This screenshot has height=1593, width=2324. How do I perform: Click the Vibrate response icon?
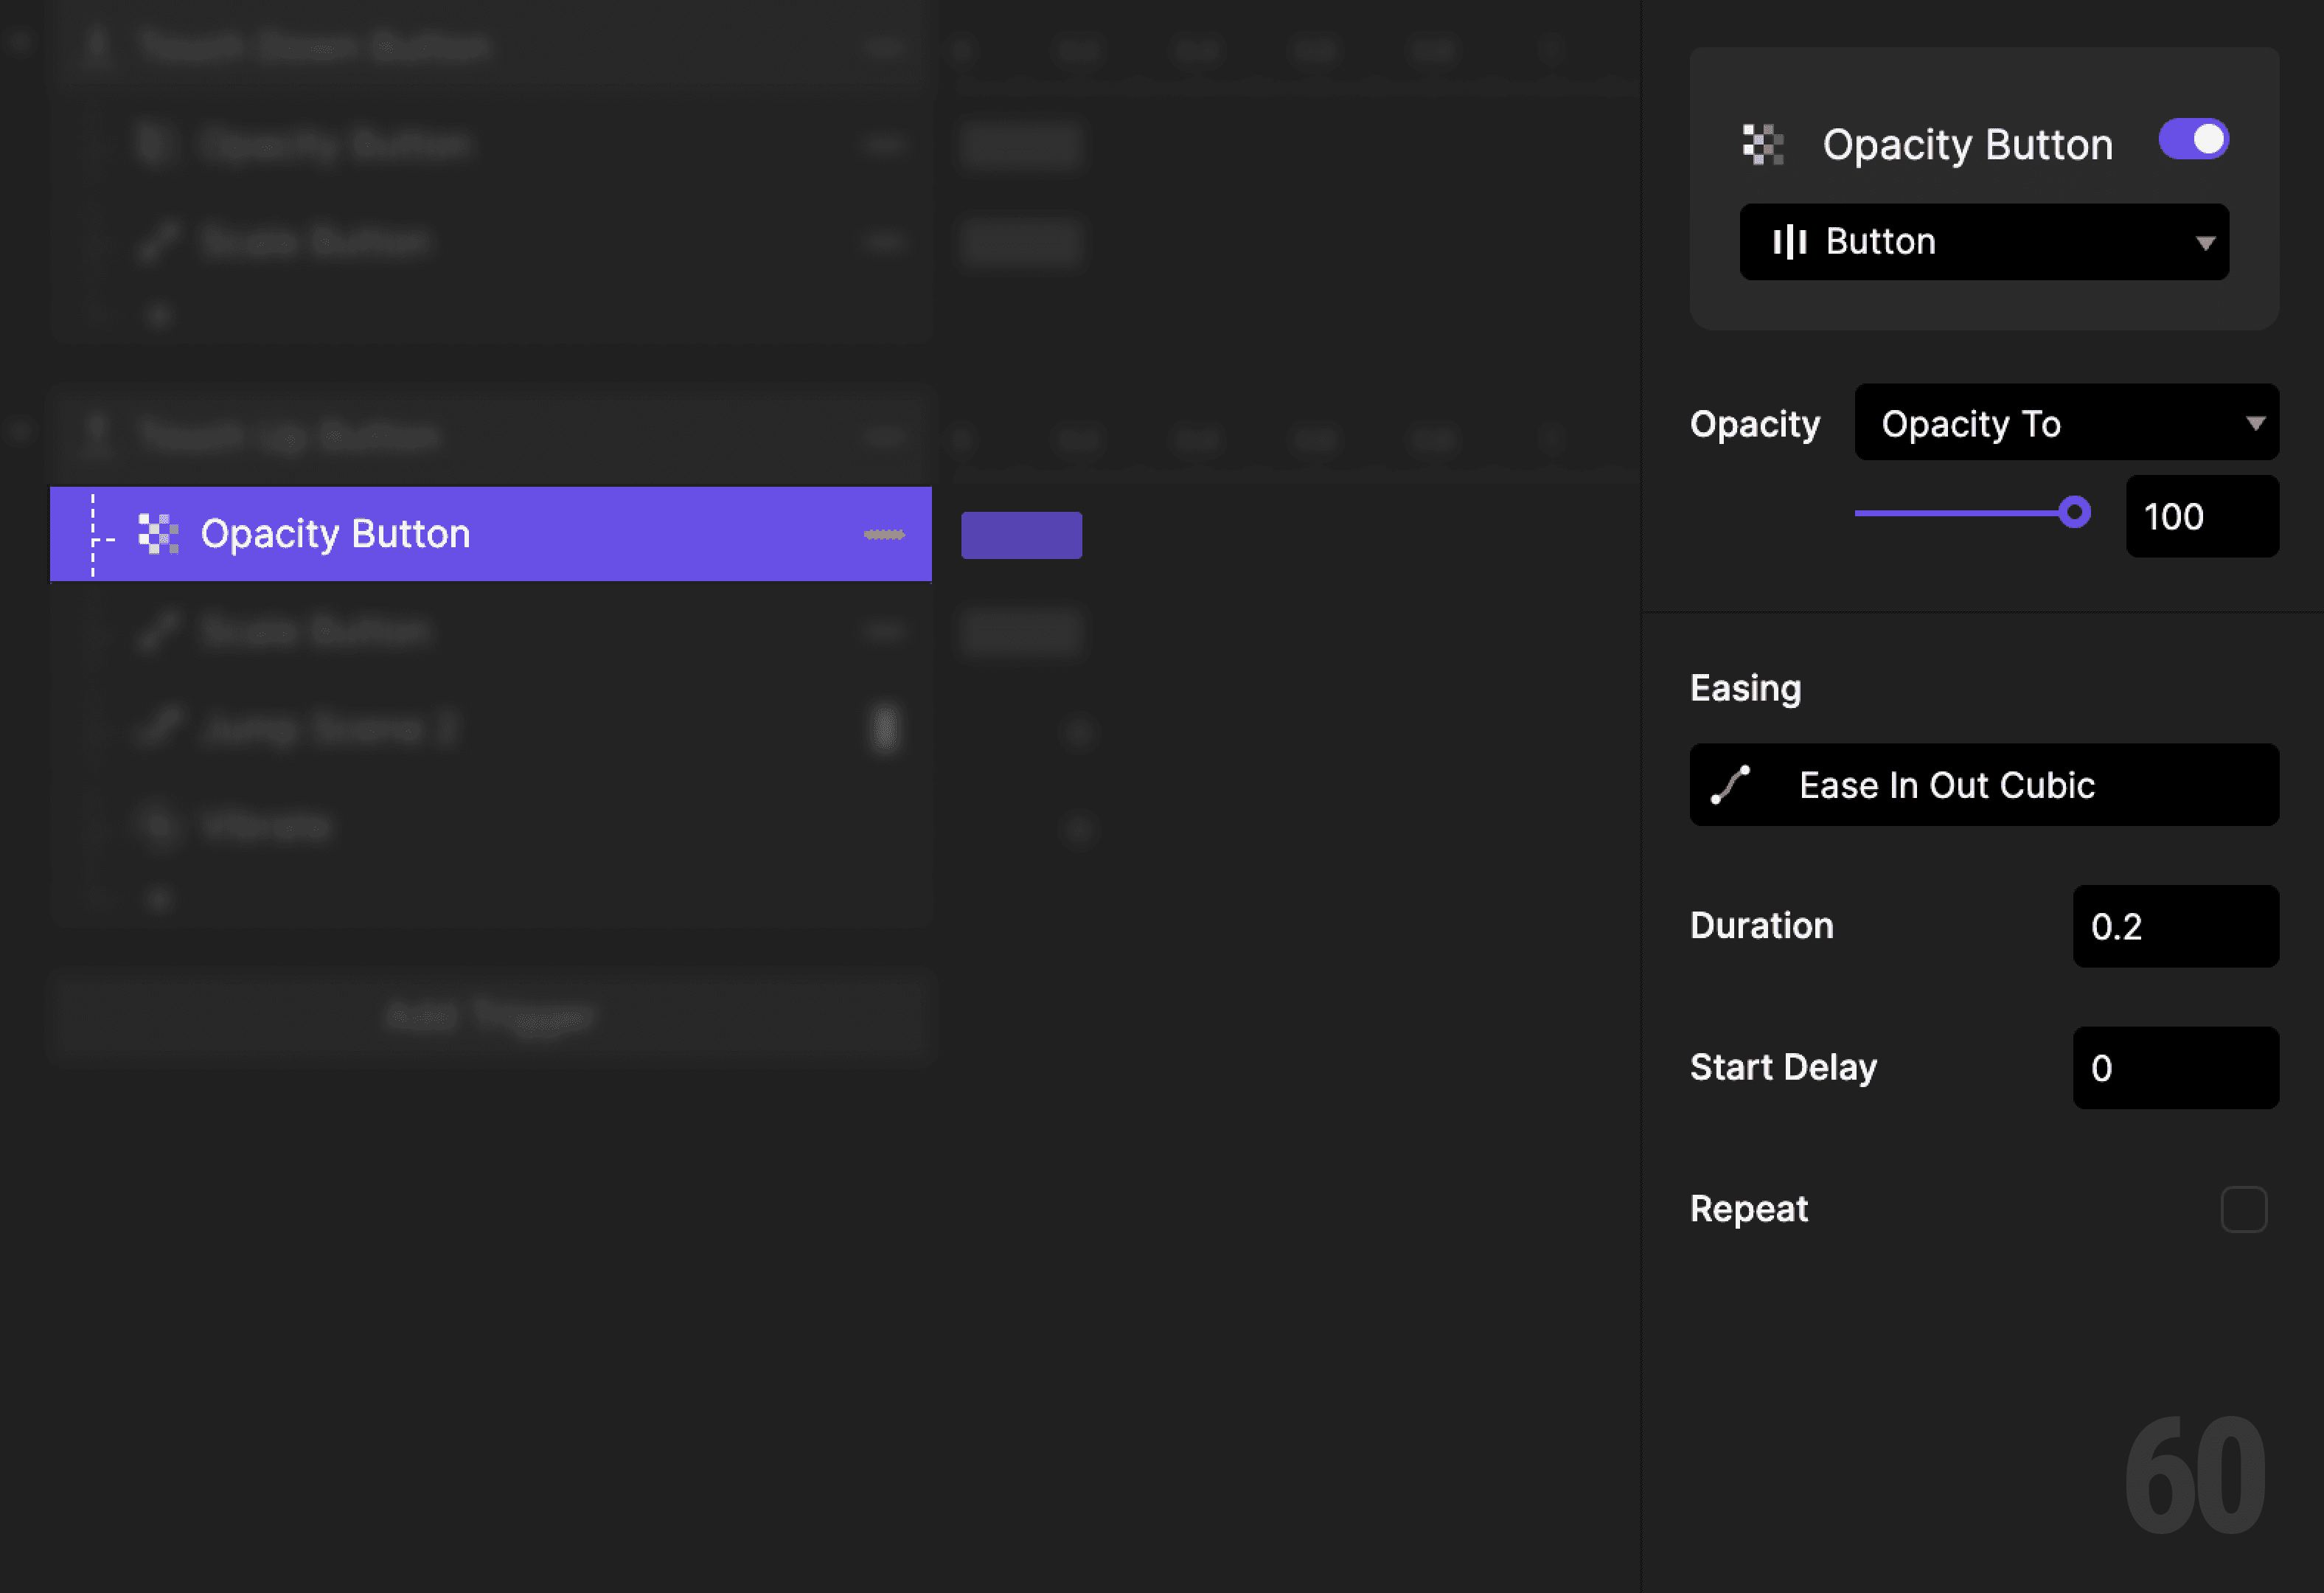click(158, 826)
